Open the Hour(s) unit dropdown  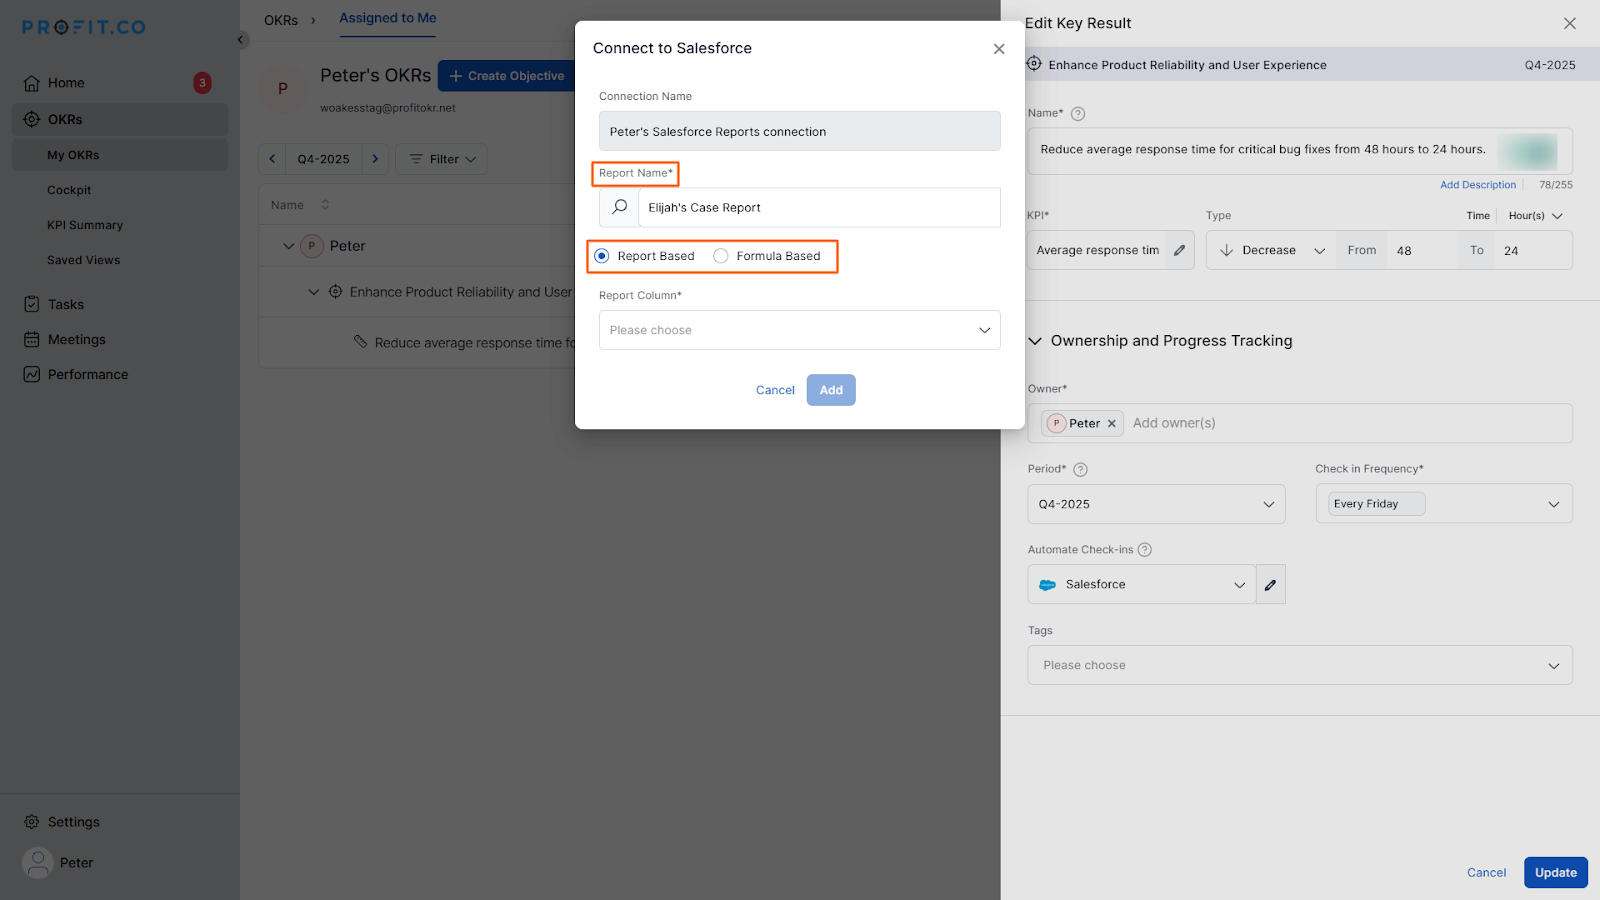pyautogui.click(x=1536, y=216)
